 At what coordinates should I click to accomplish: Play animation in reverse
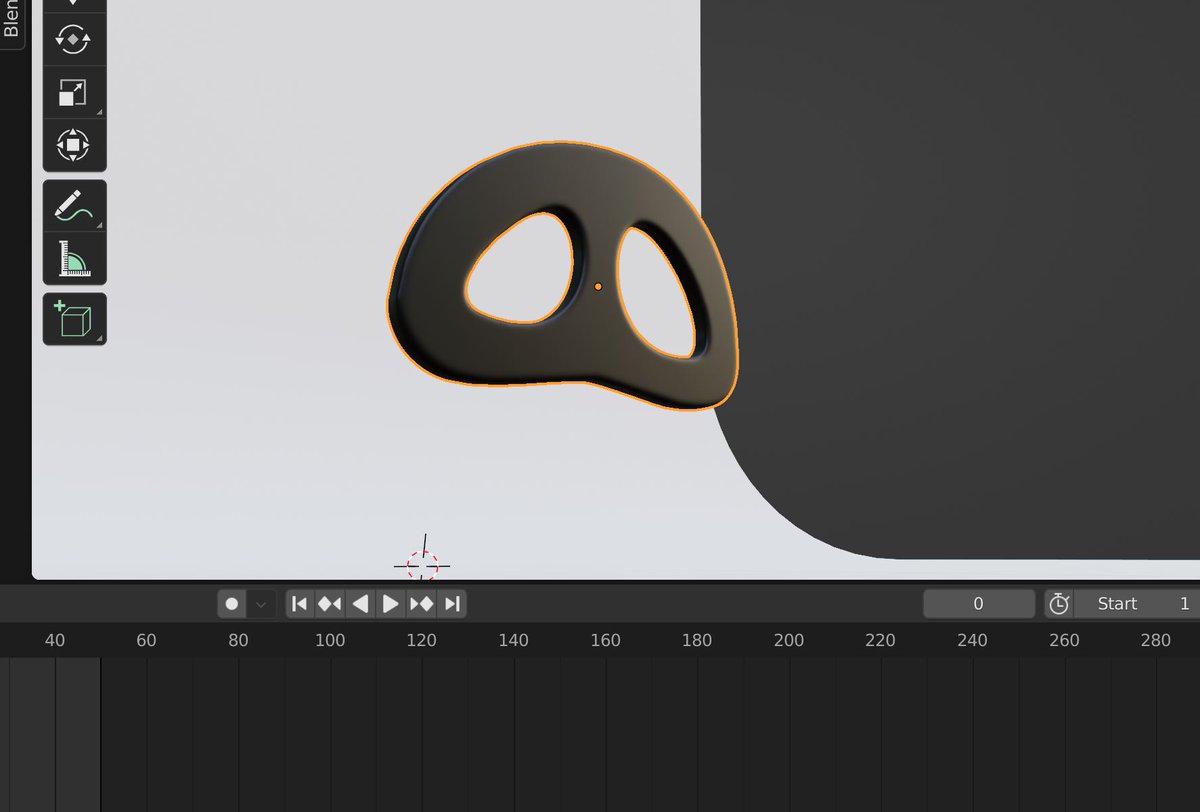[x=360, y=604]
